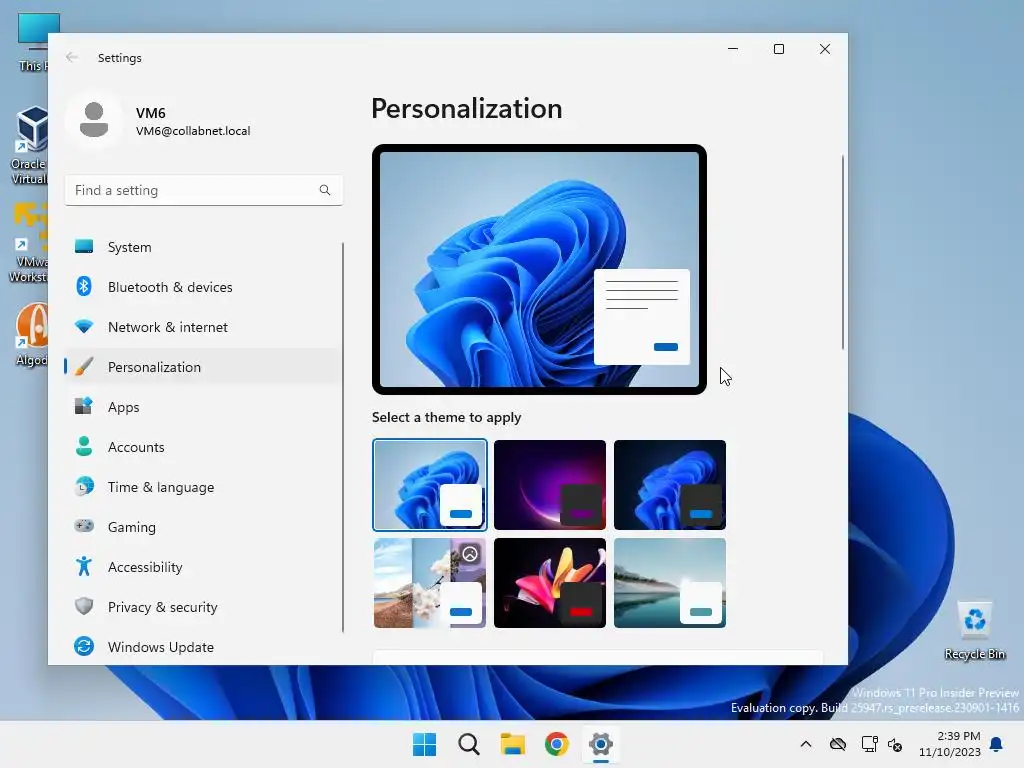The width and height of the screenshot is (1024, 768).
Task: Maximize the Settings window
Action: tap(778, 49)
